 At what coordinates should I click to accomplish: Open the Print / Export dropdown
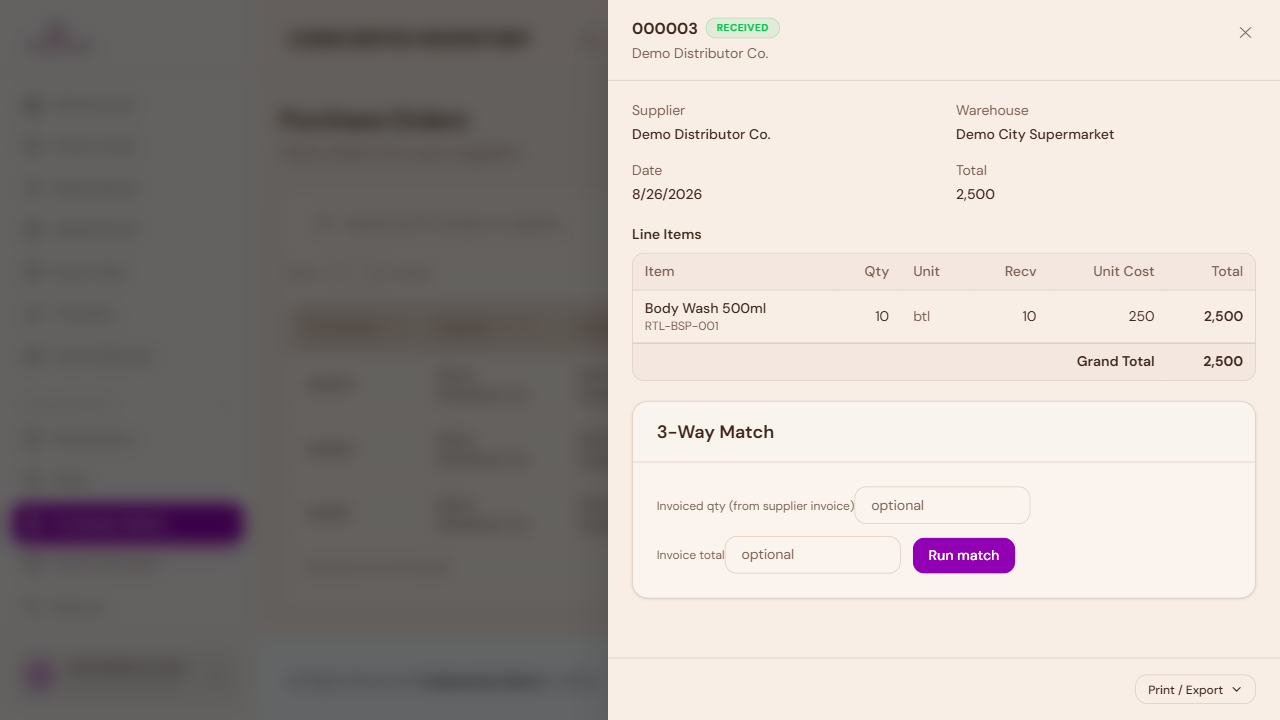click(1195, 690)
